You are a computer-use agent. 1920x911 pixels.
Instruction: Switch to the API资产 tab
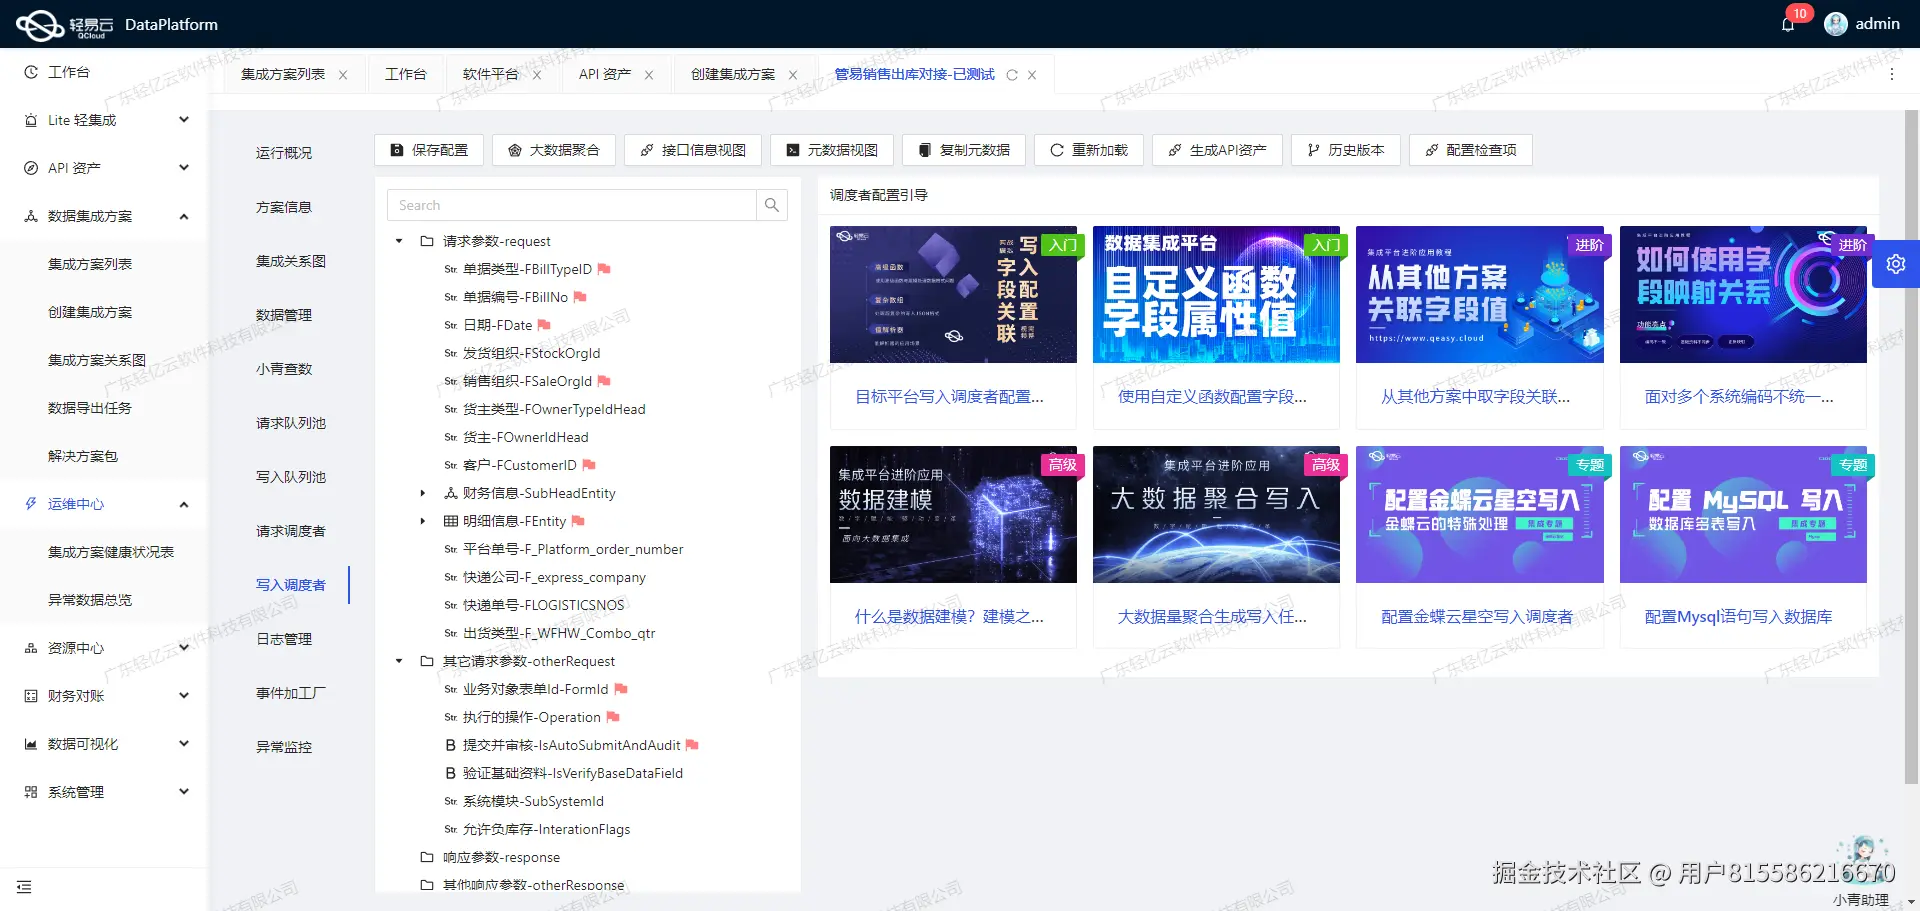[x=604, y=74]
